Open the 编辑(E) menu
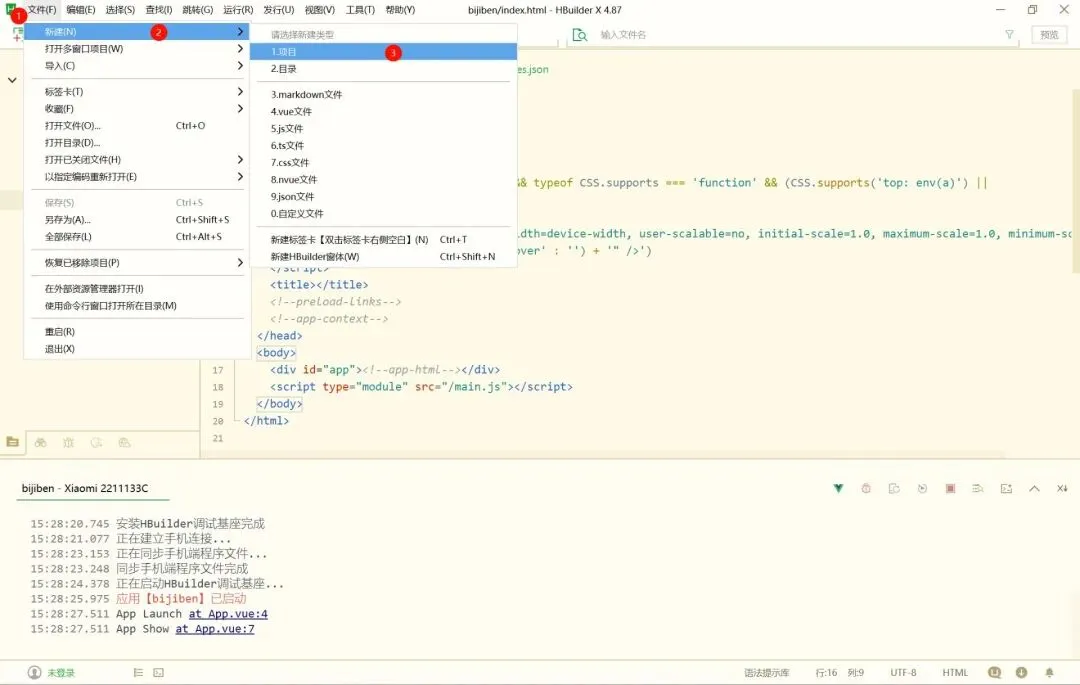 tap(81, 10)
